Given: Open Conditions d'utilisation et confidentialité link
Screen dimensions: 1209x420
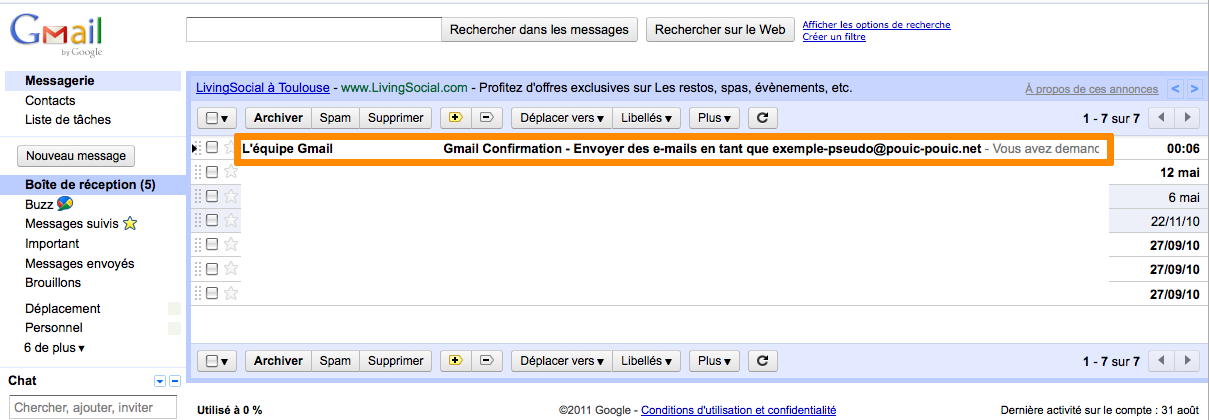Looking at the screenshot, I should pyautogui.click(x=738, y=410).
